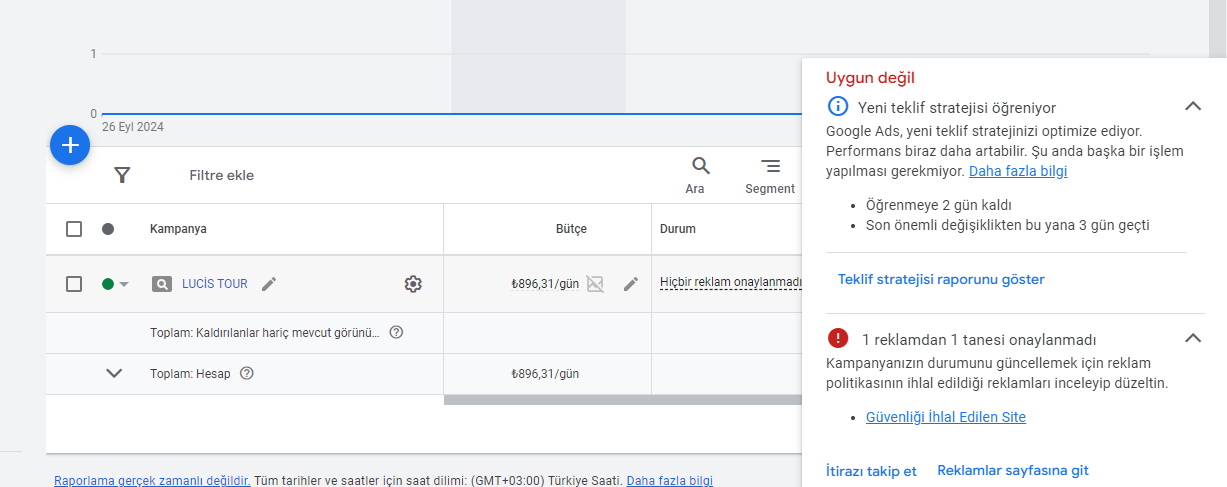Open the Segment icon

(770, 166)
